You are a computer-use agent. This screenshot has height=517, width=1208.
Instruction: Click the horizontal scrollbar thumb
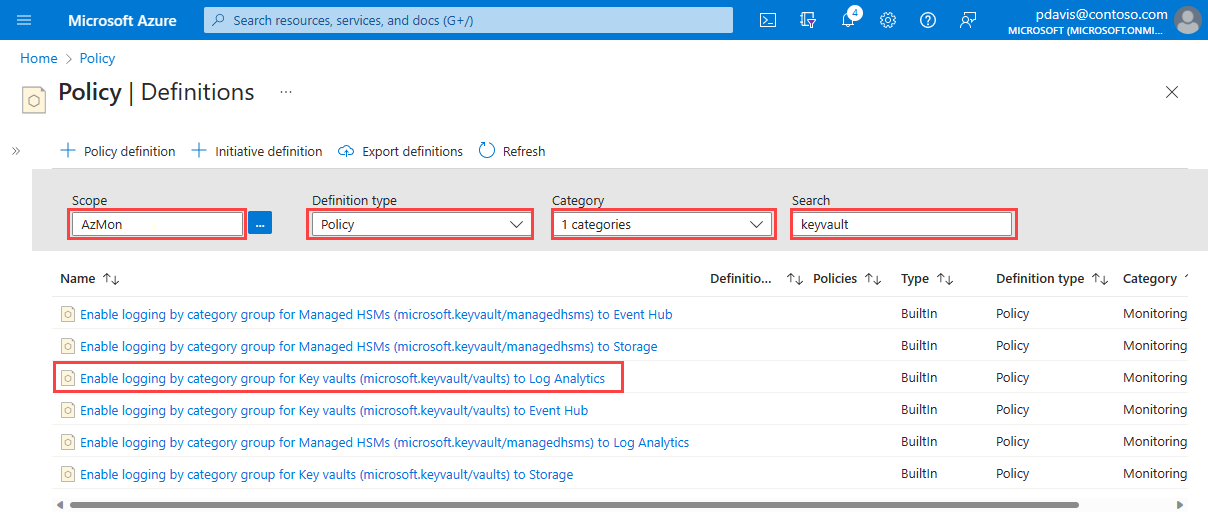click(574, 505)
